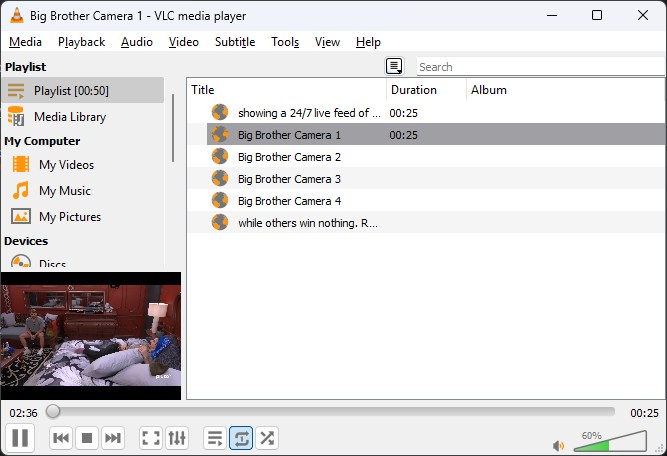
Task: Adjust the volume slider at 60%
Action: click(610, 442)
